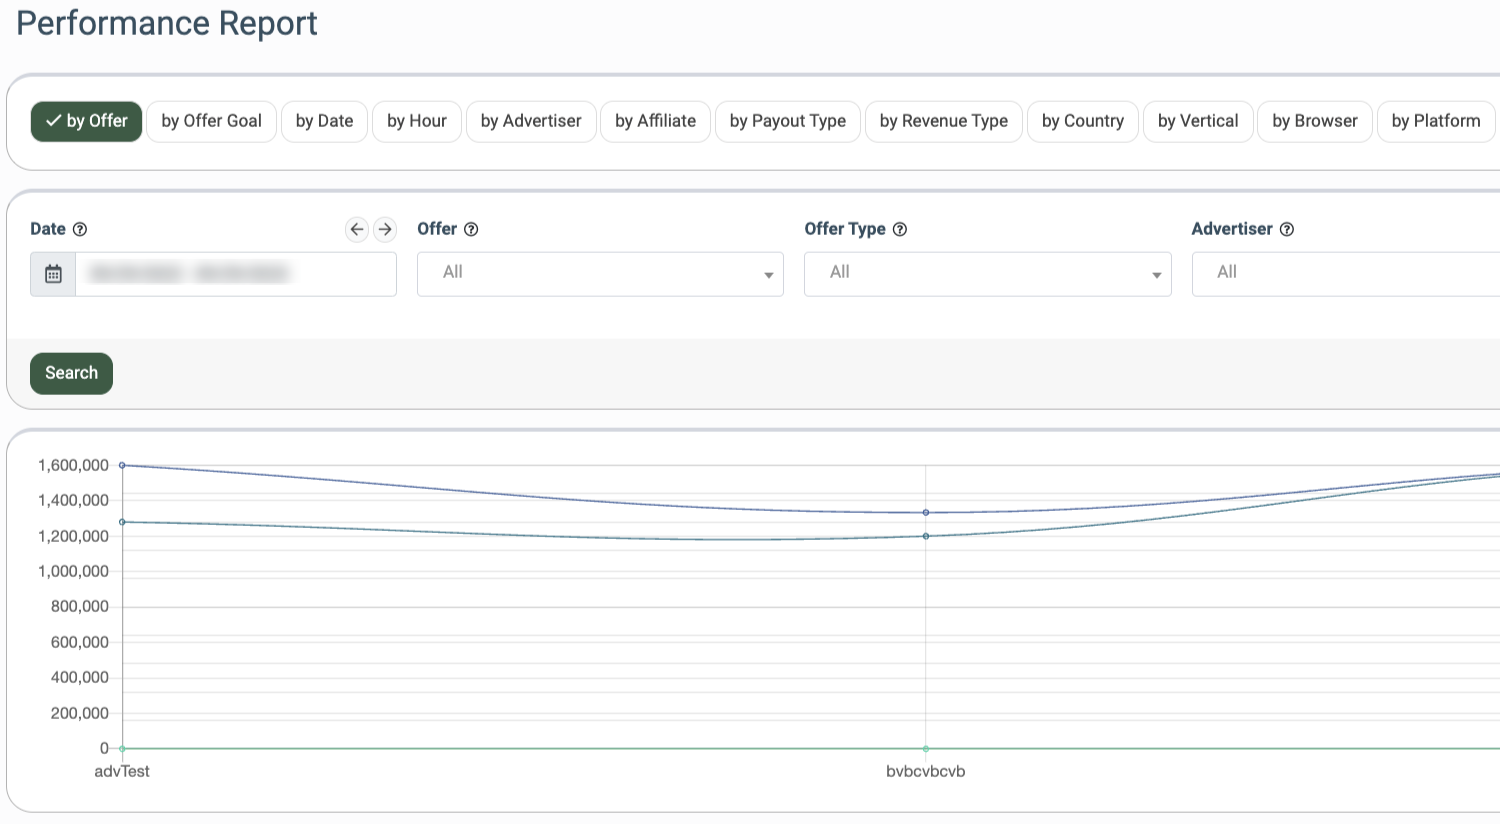Click the calendar icon beside Date field
The width and height of the screenshot is (1500, 824).
[53, 274]
